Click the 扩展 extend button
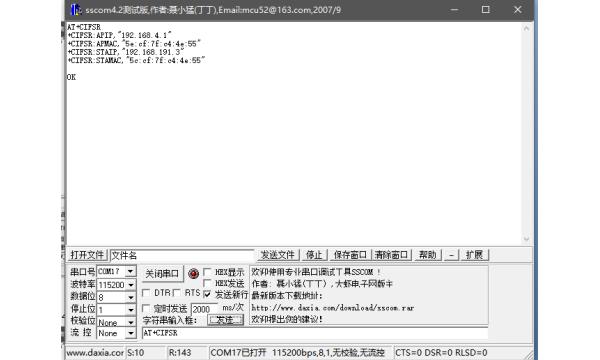 click(x=474, y=255)
